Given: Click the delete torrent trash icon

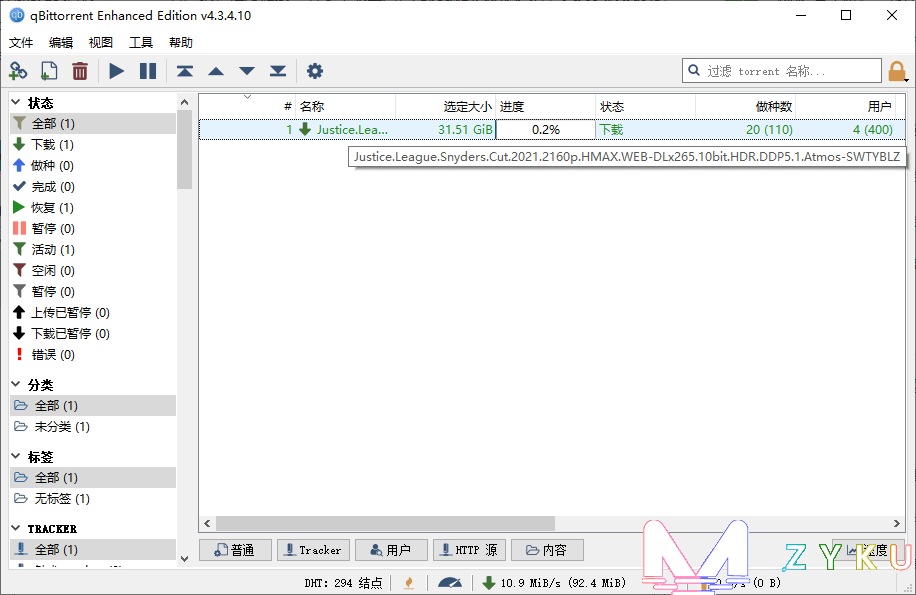Looking at the screenshot, I should click(x=80, y=71).
